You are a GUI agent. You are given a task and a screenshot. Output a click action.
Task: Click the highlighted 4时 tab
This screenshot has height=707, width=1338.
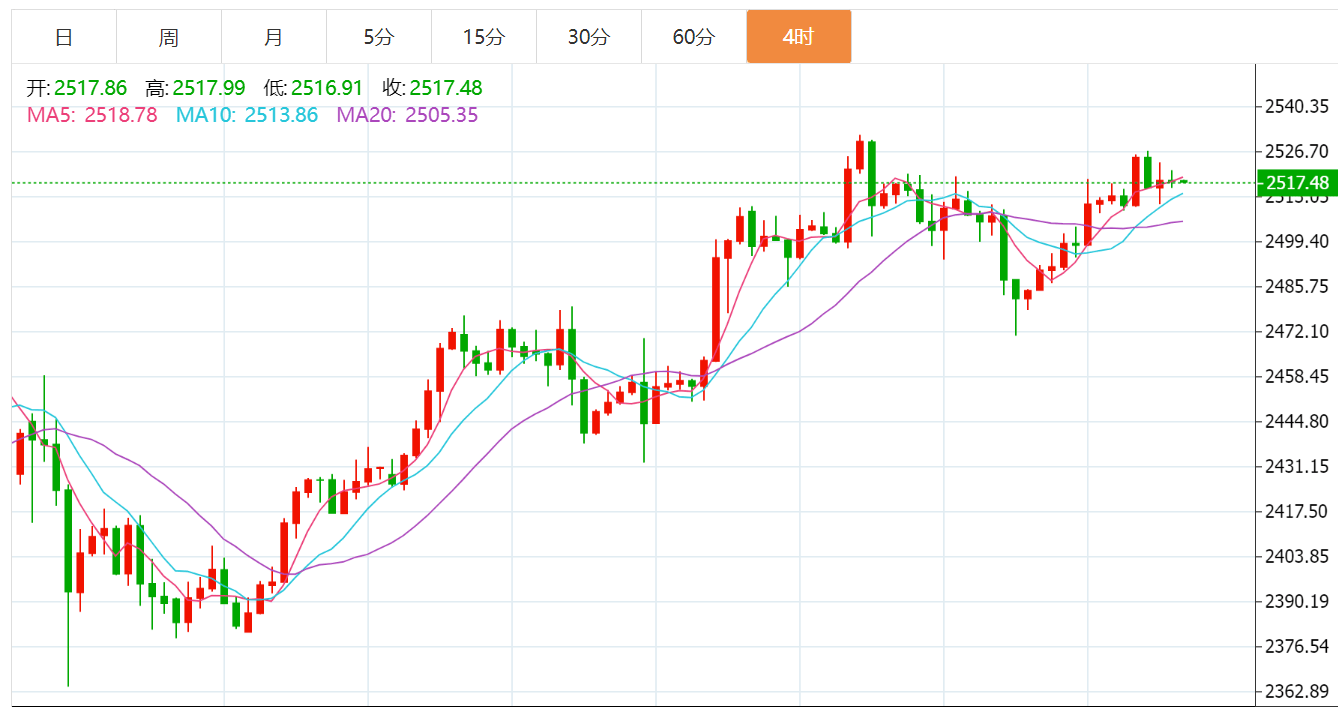tap(799, 37)
